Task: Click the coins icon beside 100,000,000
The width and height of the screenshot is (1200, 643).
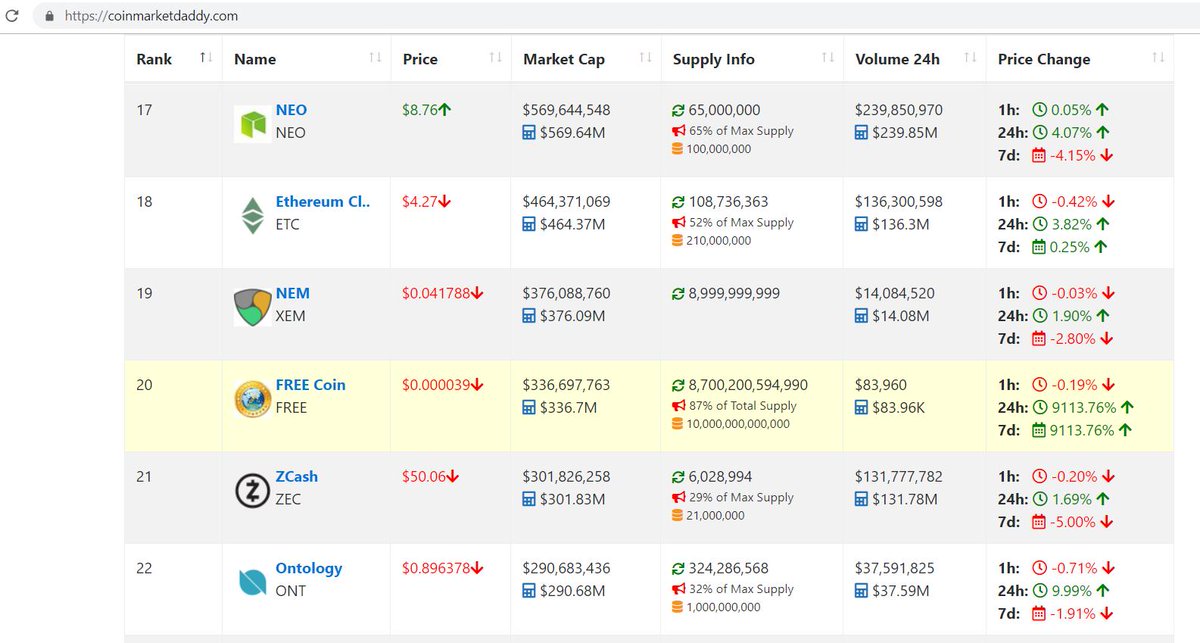Action: click(x=678, y=149)
